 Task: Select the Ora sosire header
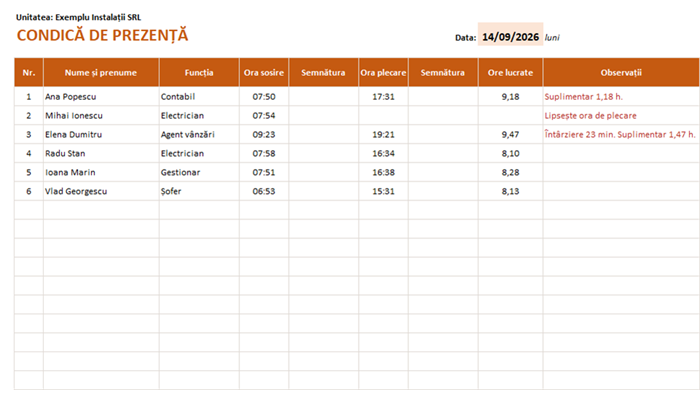point(264,72)
